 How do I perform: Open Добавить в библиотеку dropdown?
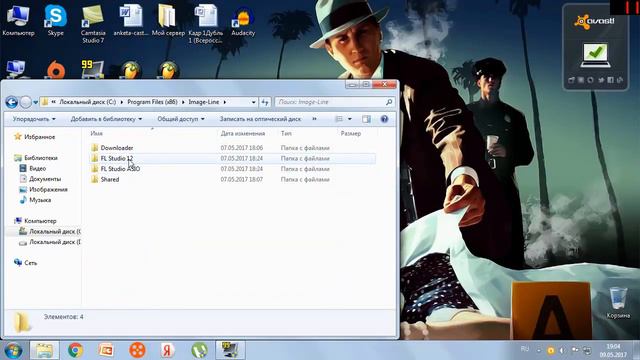[107, 119]
